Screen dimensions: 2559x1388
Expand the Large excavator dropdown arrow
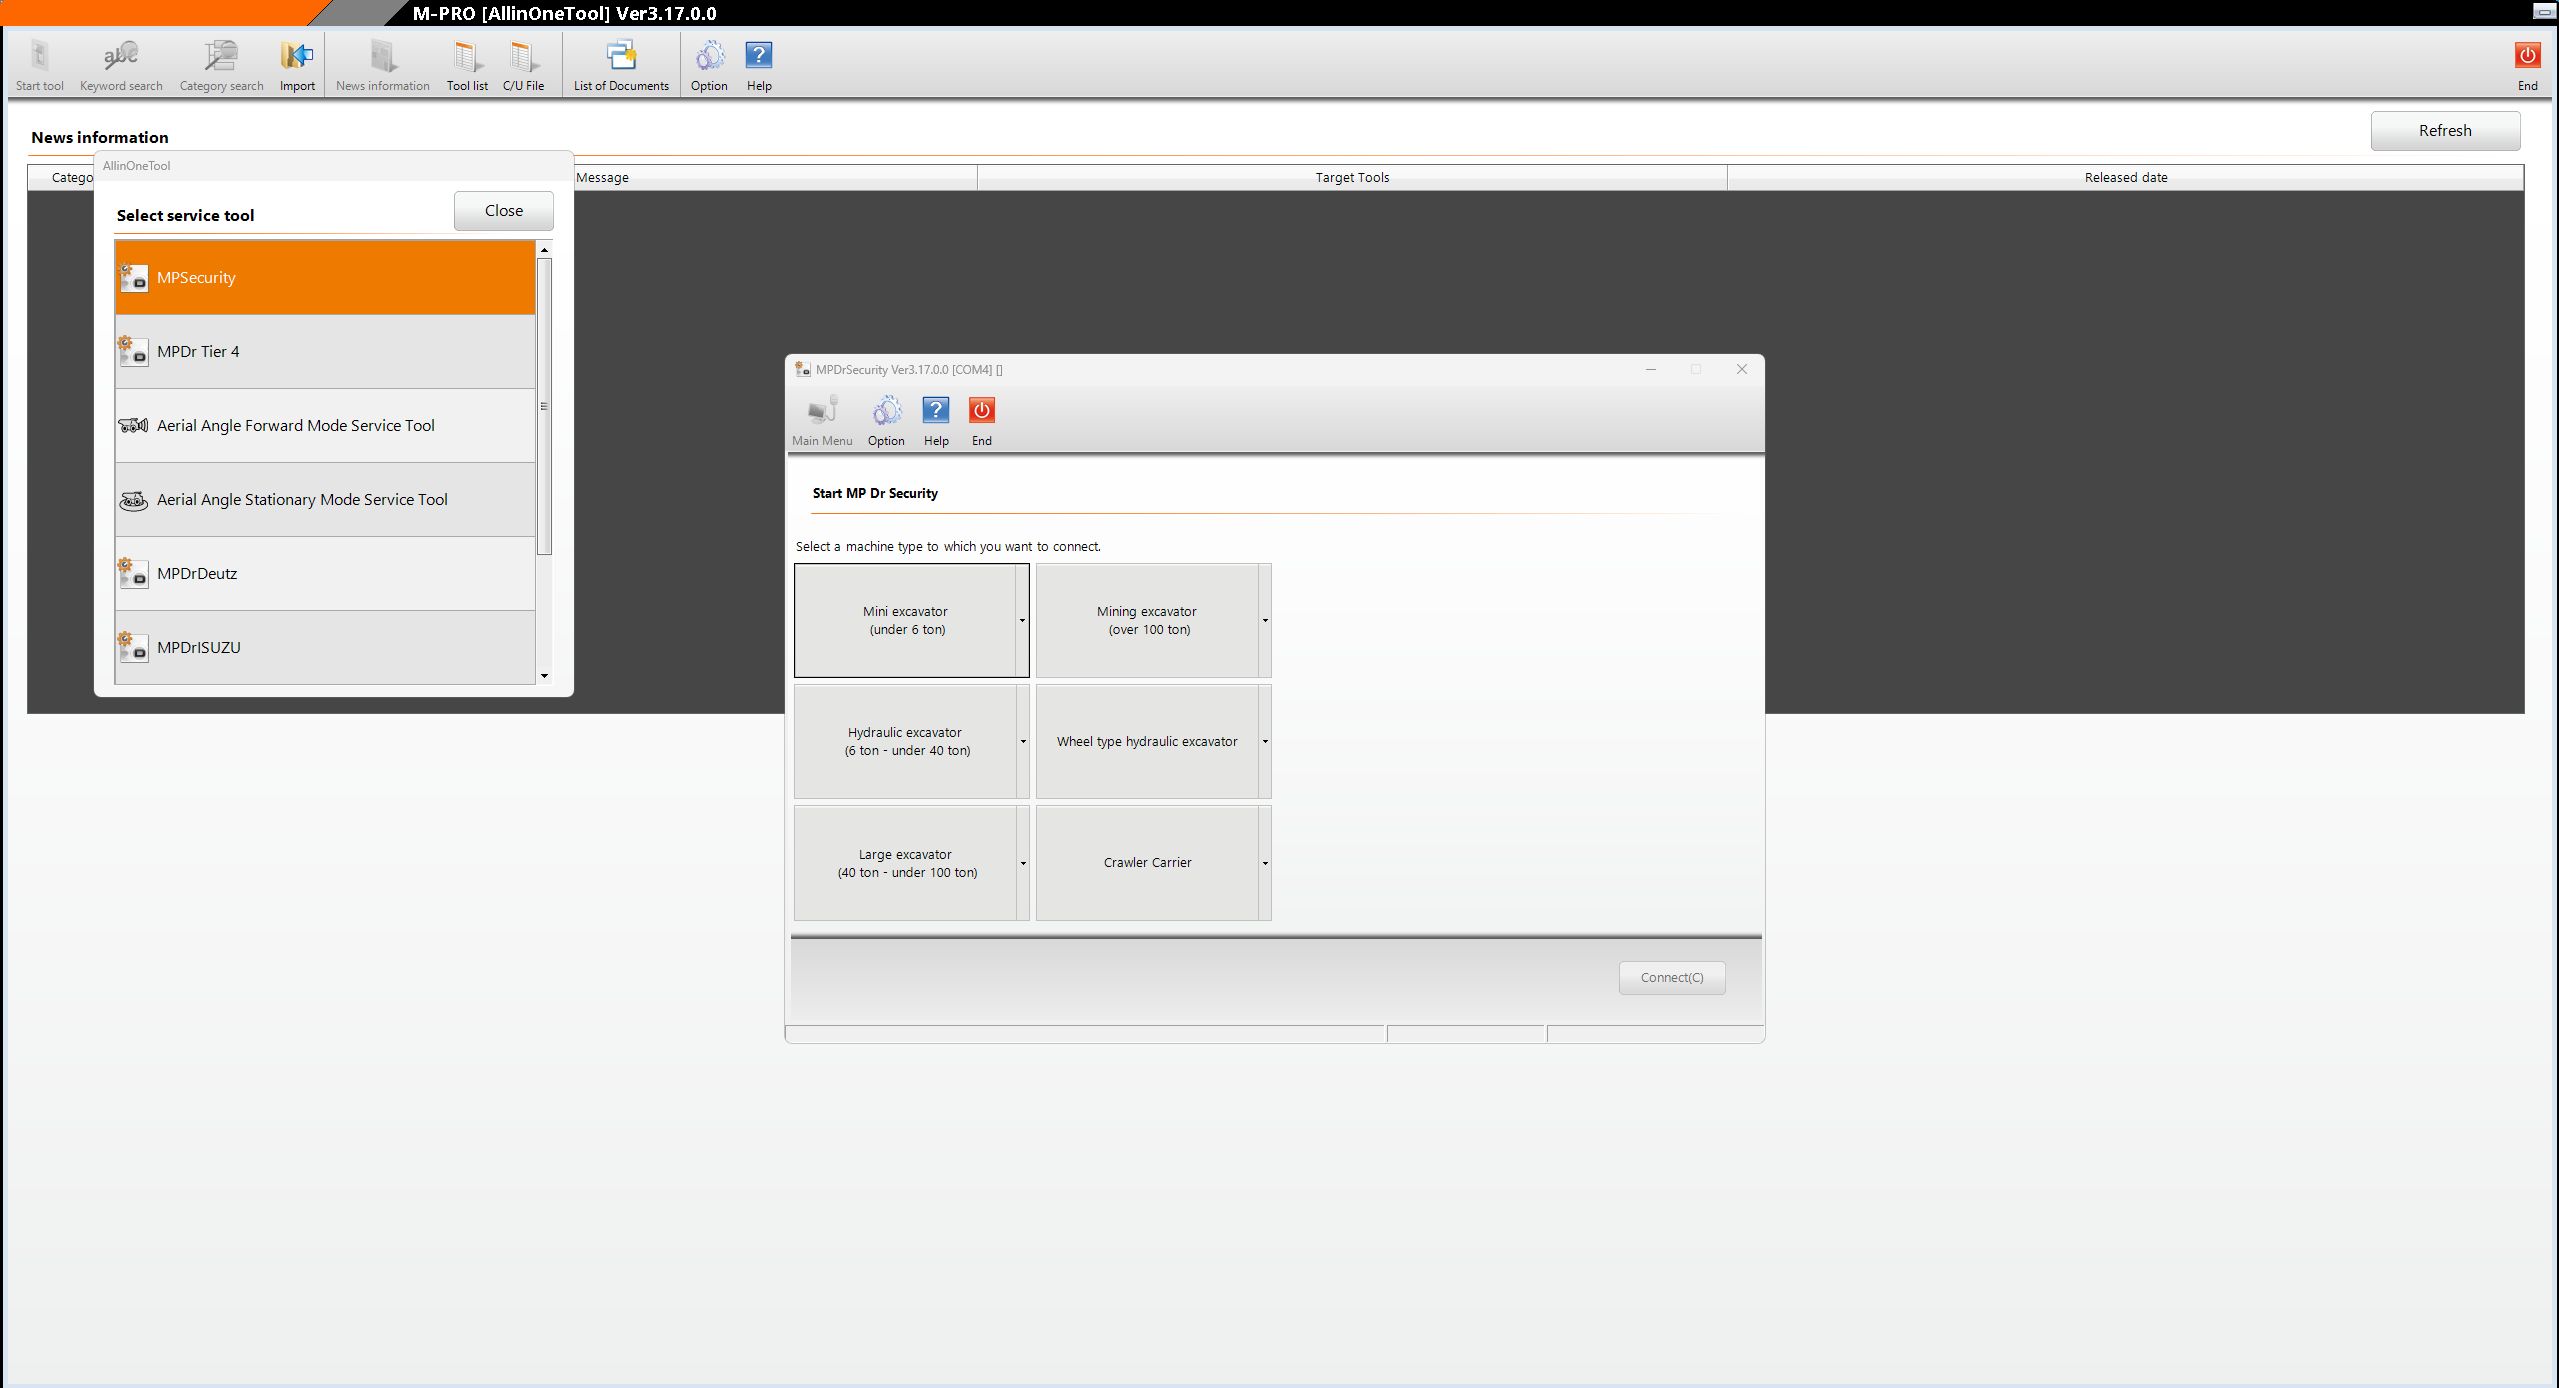pyautogui.click(x=1022, y=863)
